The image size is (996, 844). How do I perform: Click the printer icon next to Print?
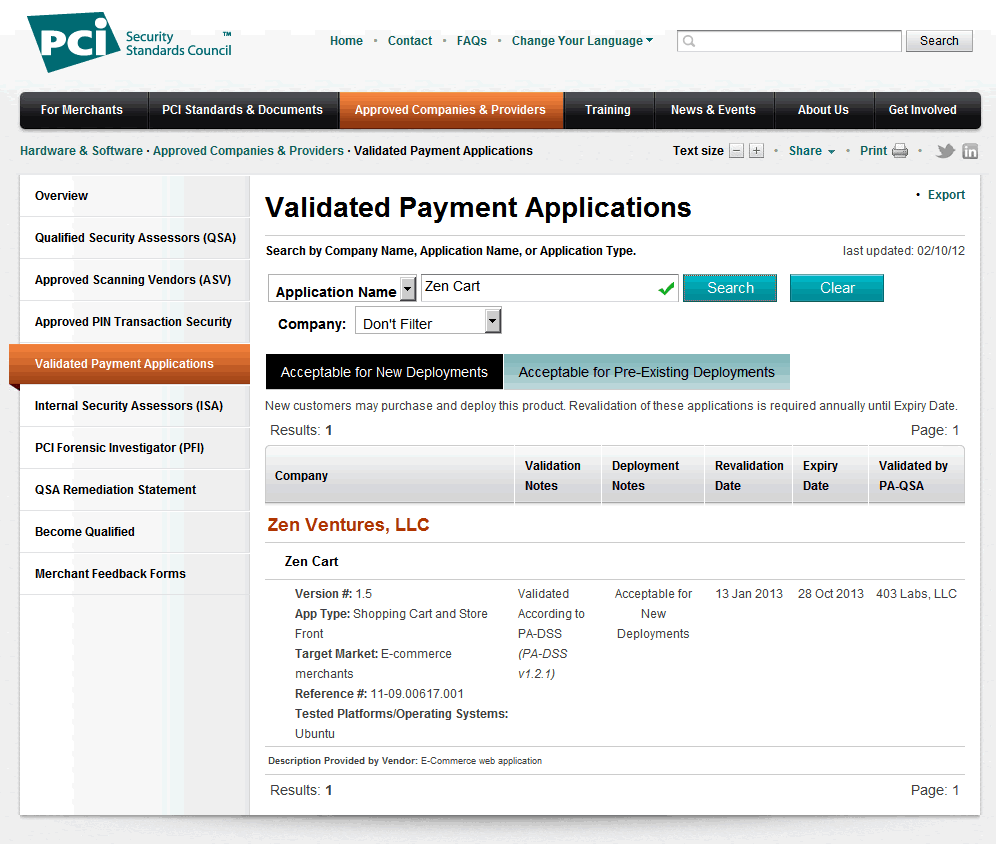coord(900,151)
